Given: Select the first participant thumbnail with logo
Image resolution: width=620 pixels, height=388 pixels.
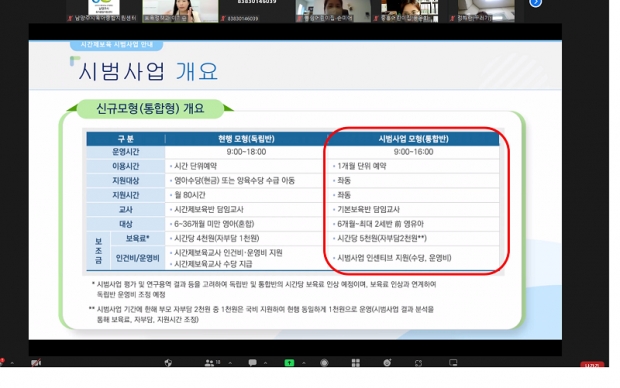Looking at the screenshot, I should pyautogui.click(x=104, y=11).
